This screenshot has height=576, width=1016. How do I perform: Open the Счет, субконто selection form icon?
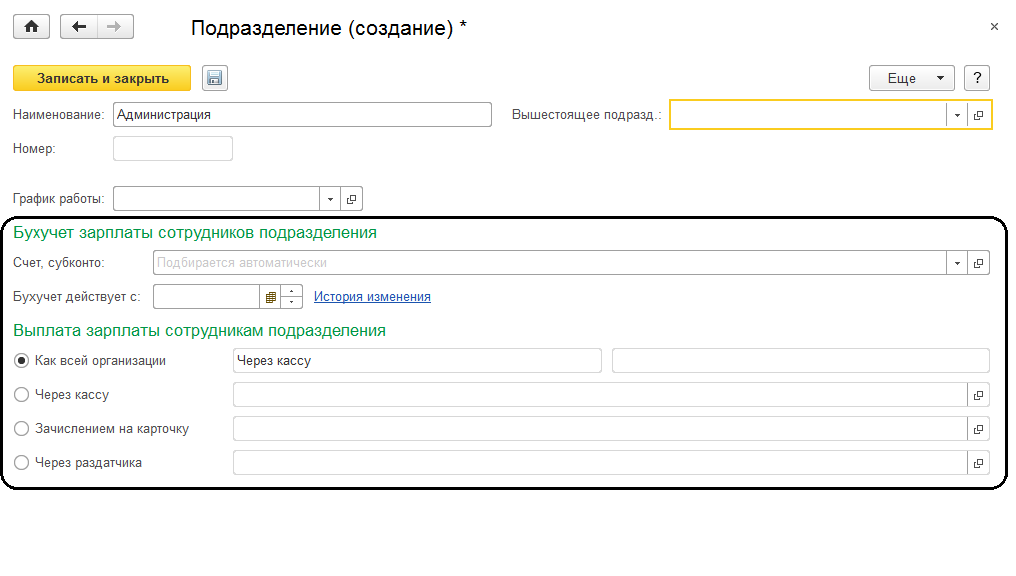click(x=979, y=263)
